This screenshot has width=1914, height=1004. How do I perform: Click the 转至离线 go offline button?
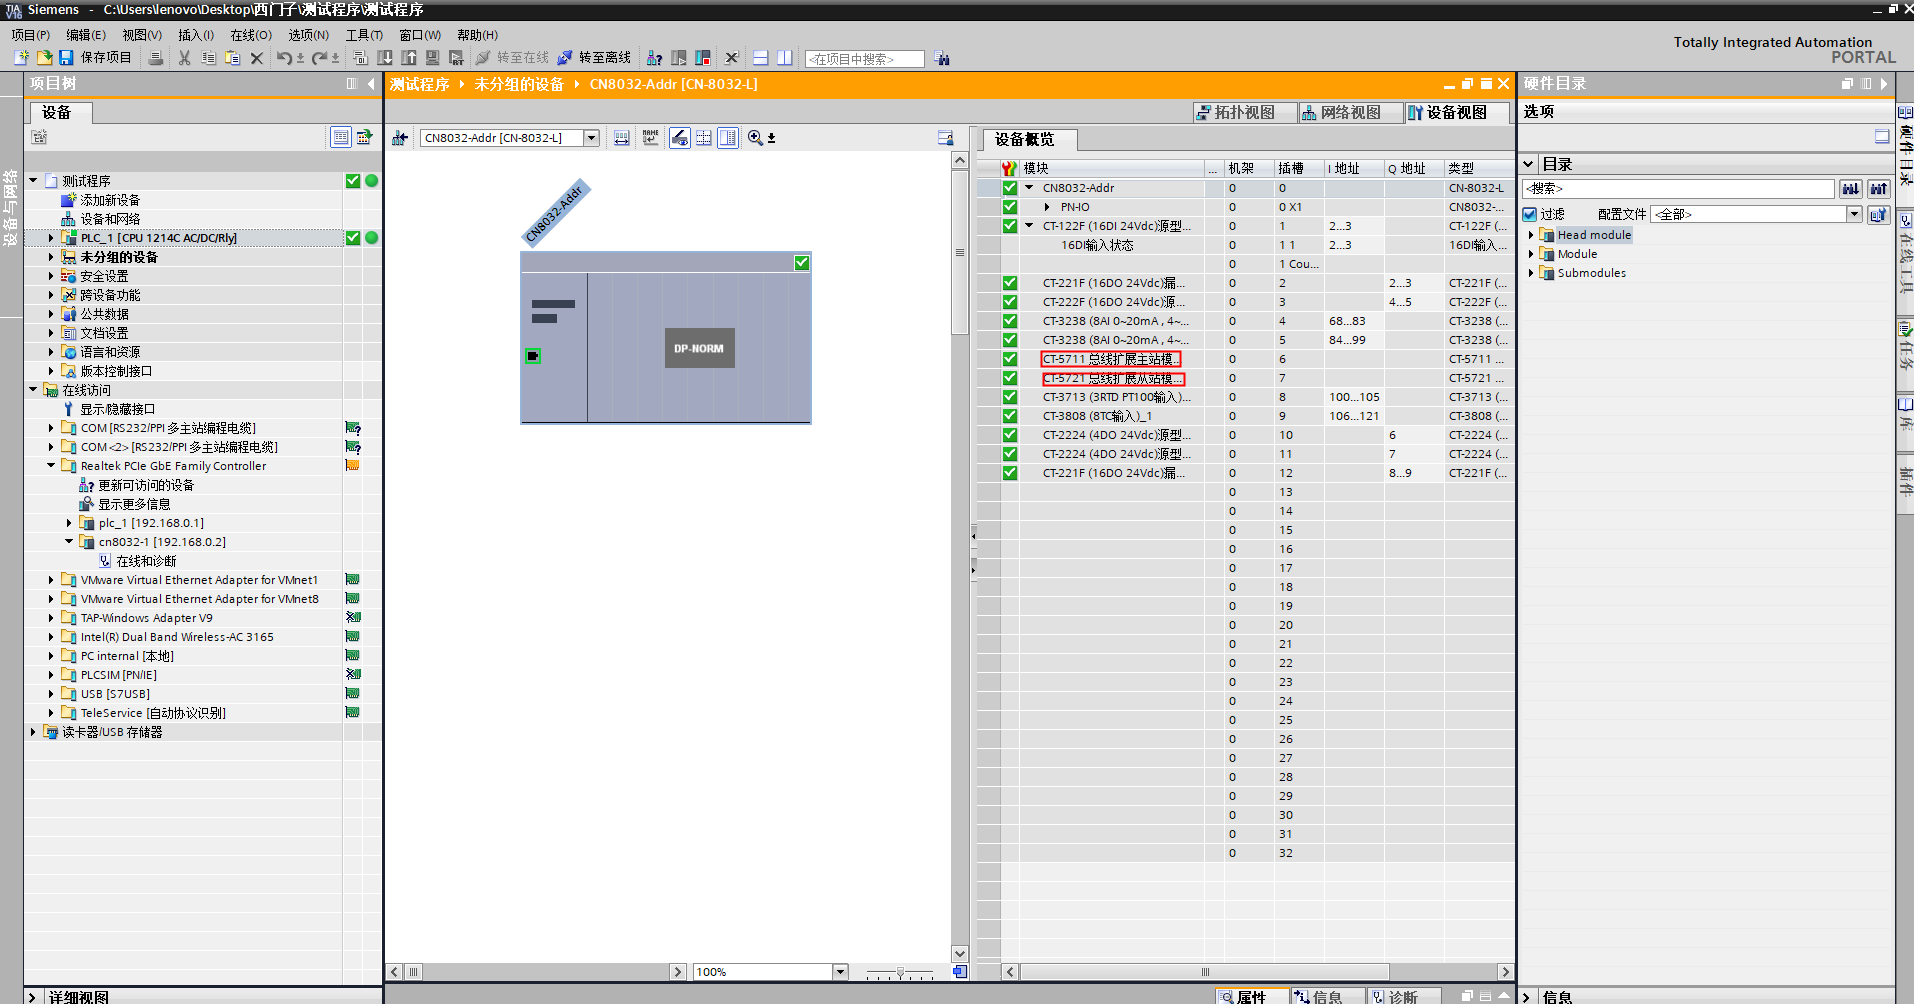[x=595, y=58]
